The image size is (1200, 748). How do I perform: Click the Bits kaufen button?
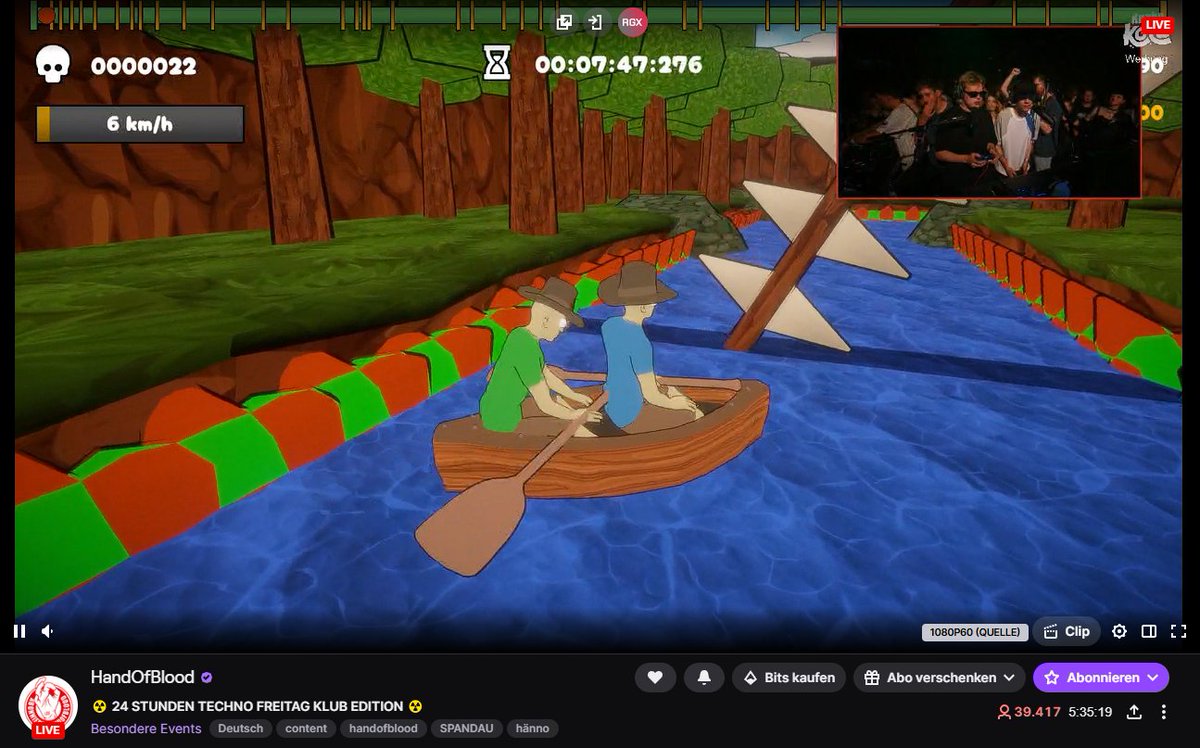790,677
